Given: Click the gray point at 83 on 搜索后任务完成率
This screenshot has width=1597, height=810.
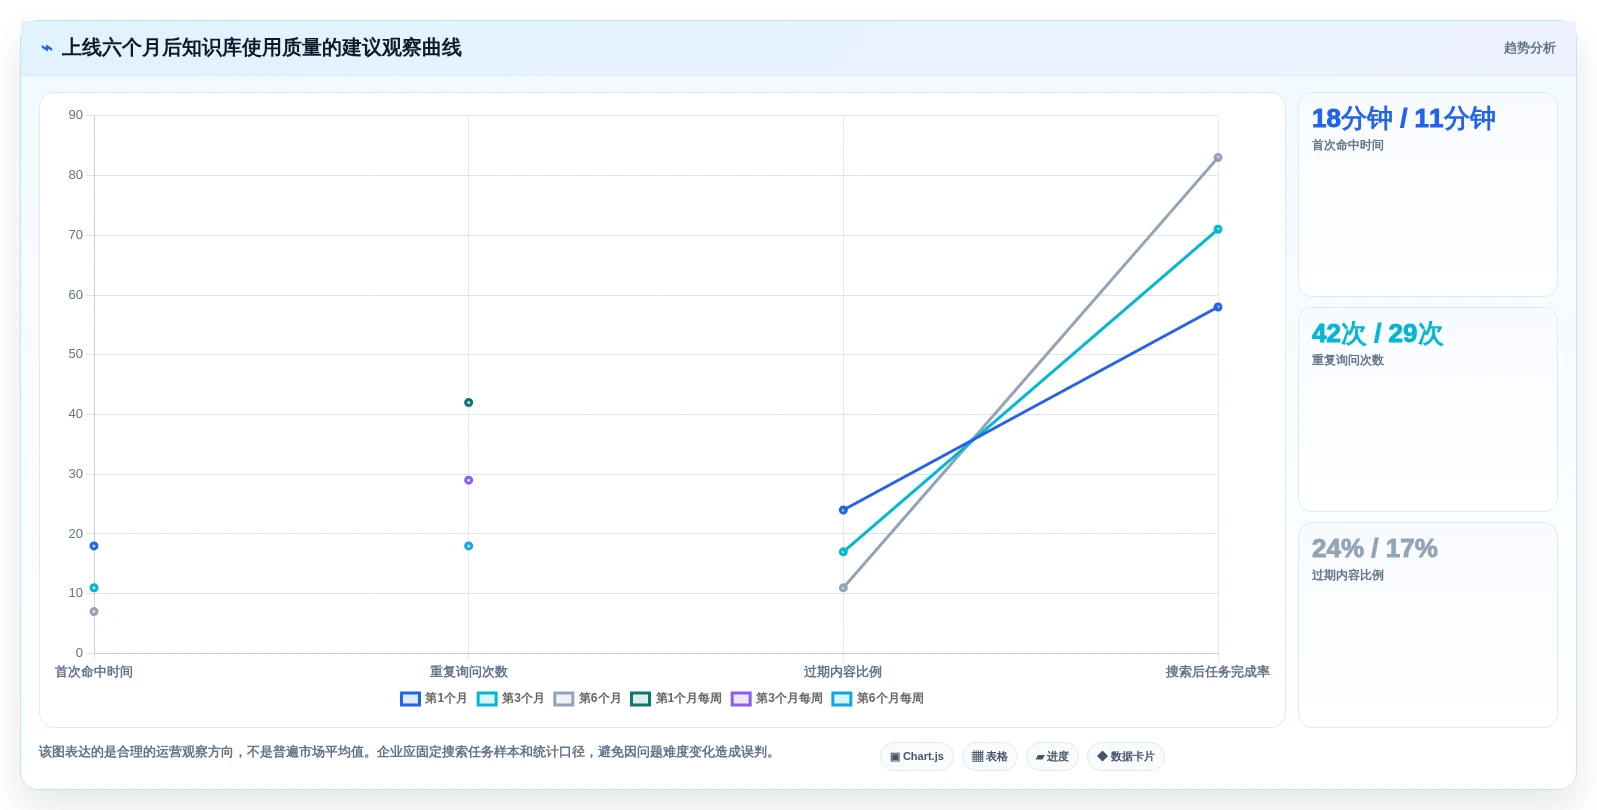Looking at the screenshot, I should [x=1218, y=158].
